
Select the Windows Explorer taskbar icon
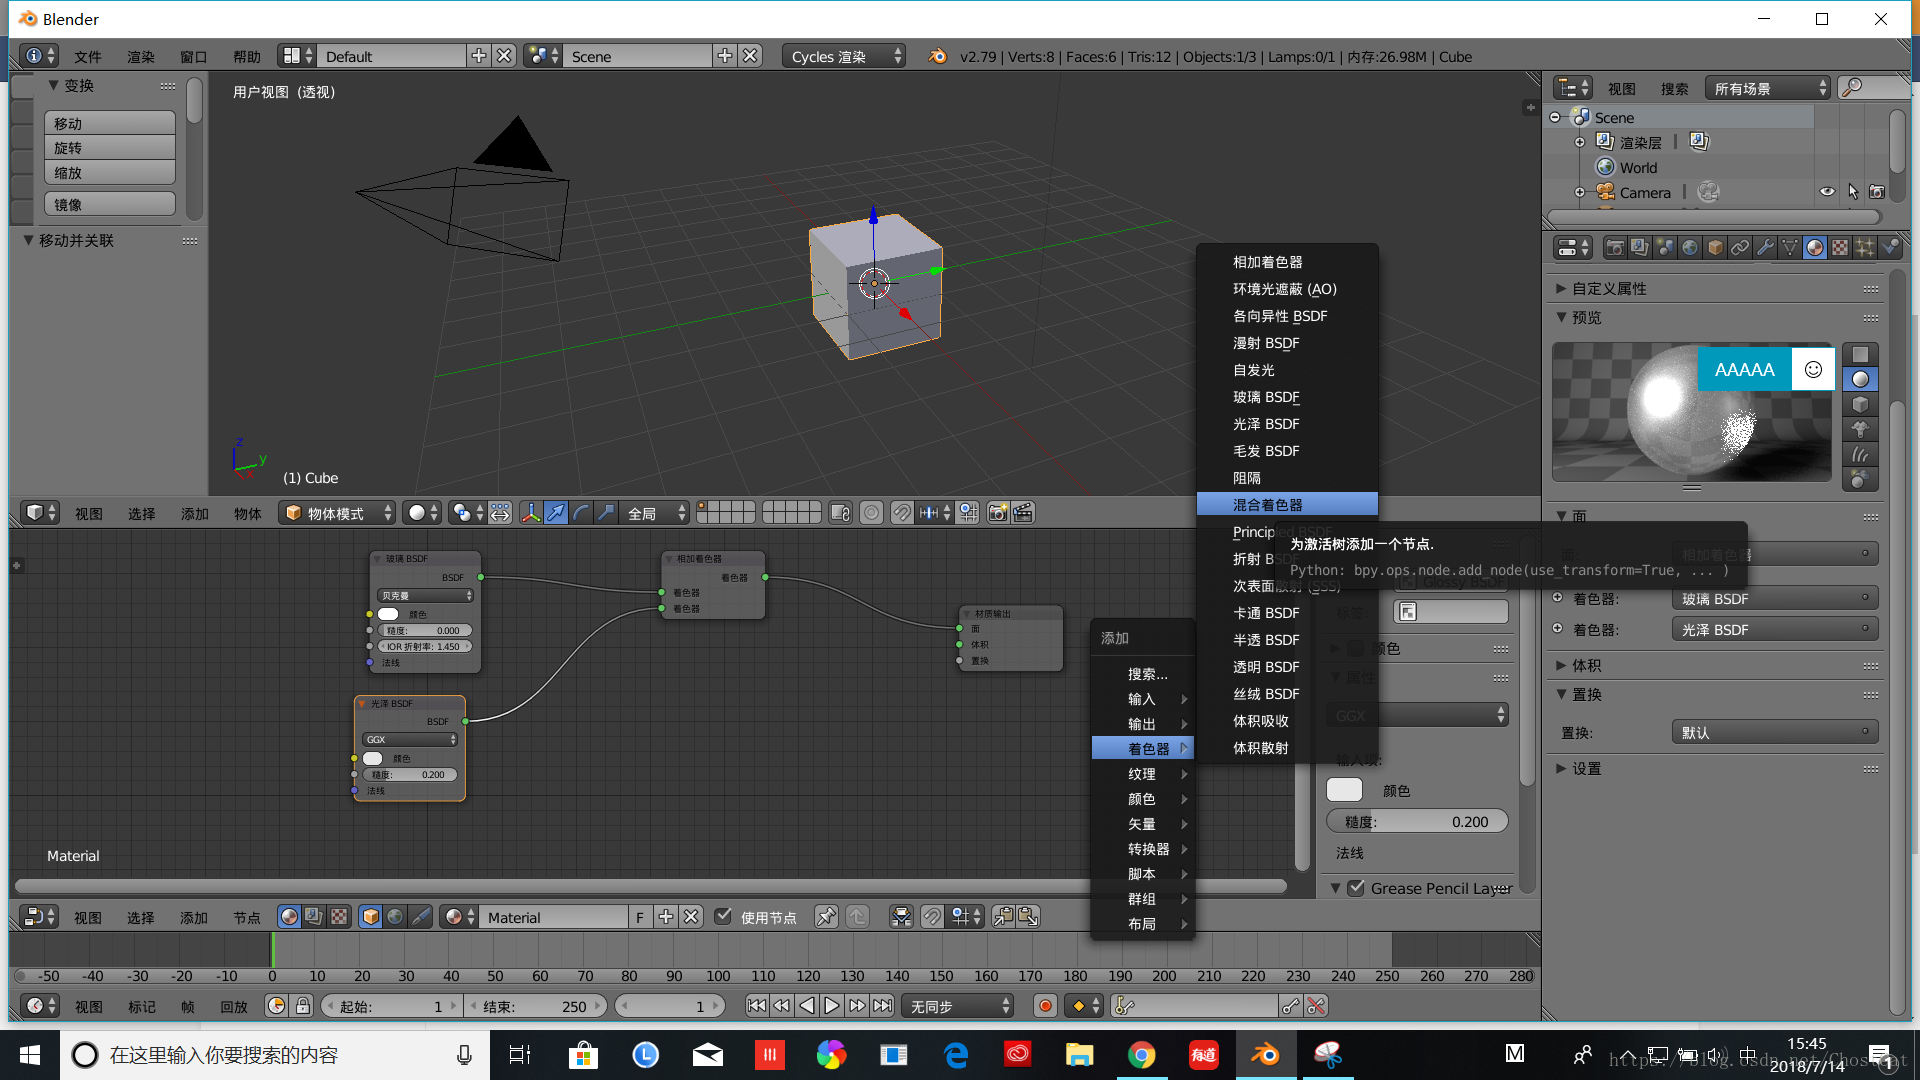pyautogui.click(x=1079, y=1055)
